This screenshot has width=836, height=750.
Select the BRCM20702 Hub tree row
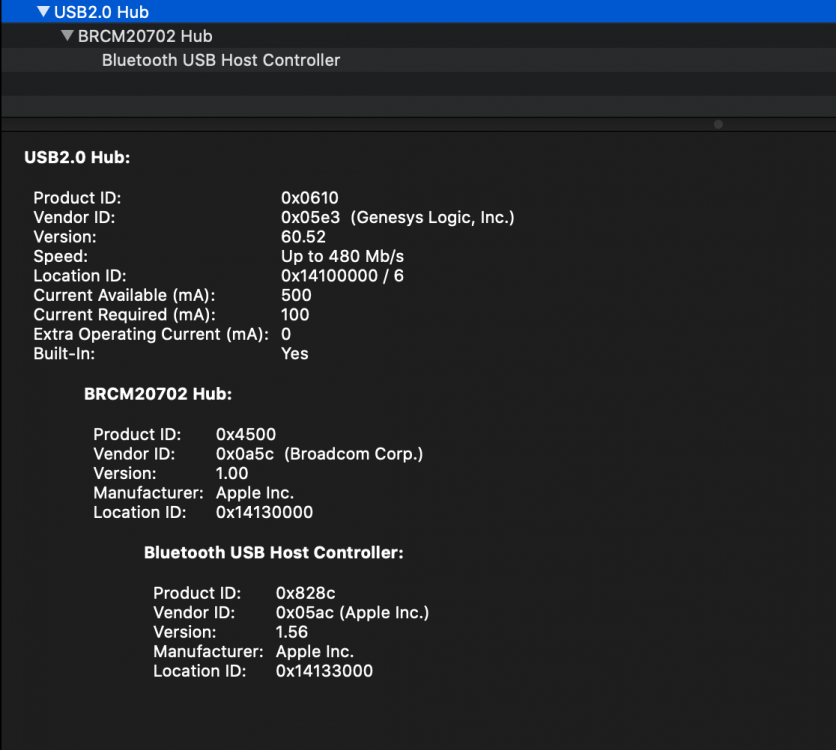419,36
